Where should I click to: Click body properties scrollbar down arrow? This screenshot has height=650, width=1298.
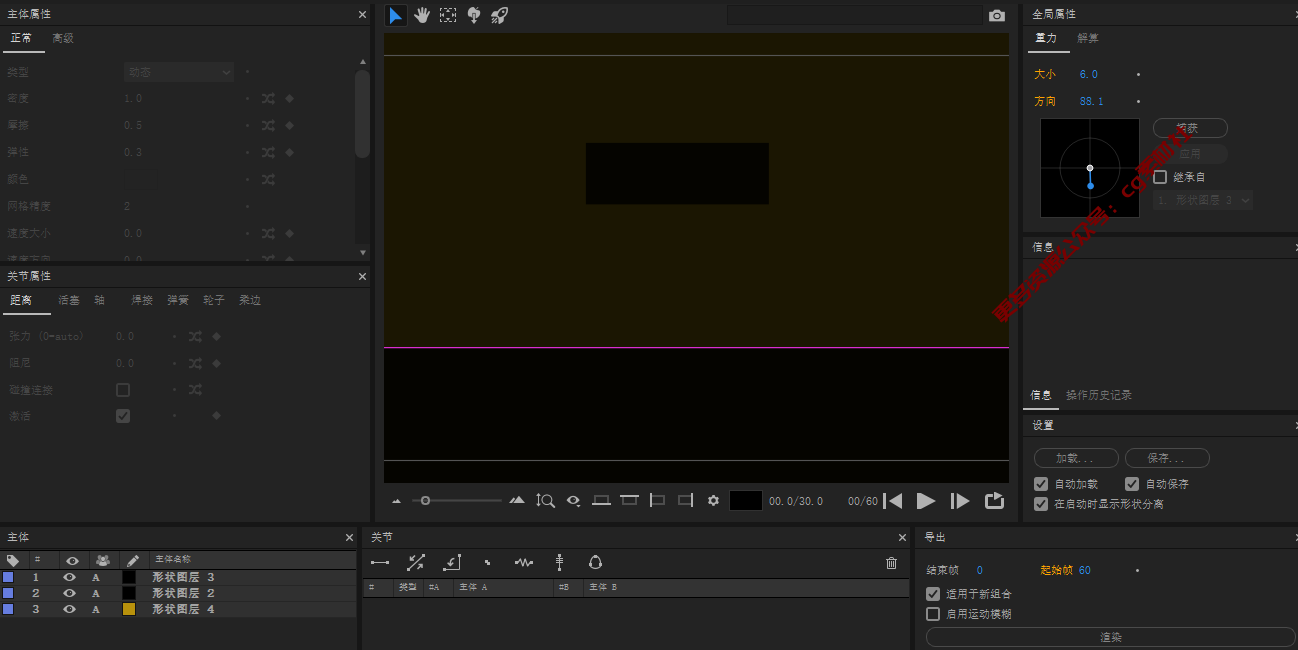(x=362, y=253)
